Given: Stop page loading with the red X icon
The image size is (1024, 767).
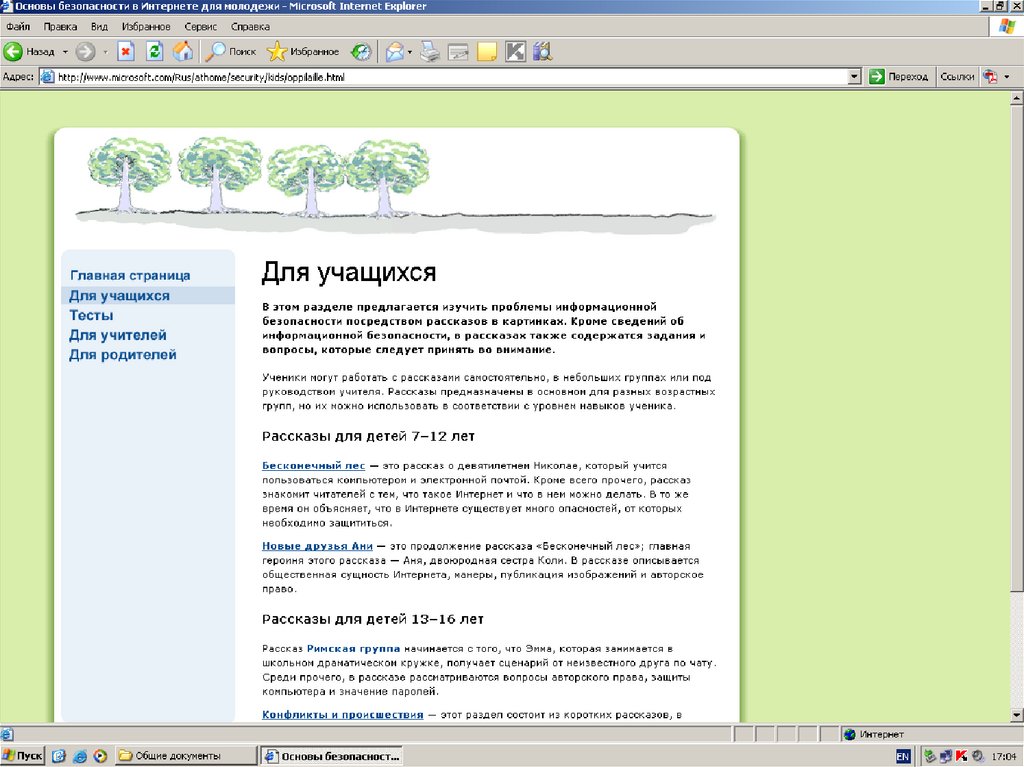Looking at the screenshot, I should pyautogui.click(x=125, y=52).
